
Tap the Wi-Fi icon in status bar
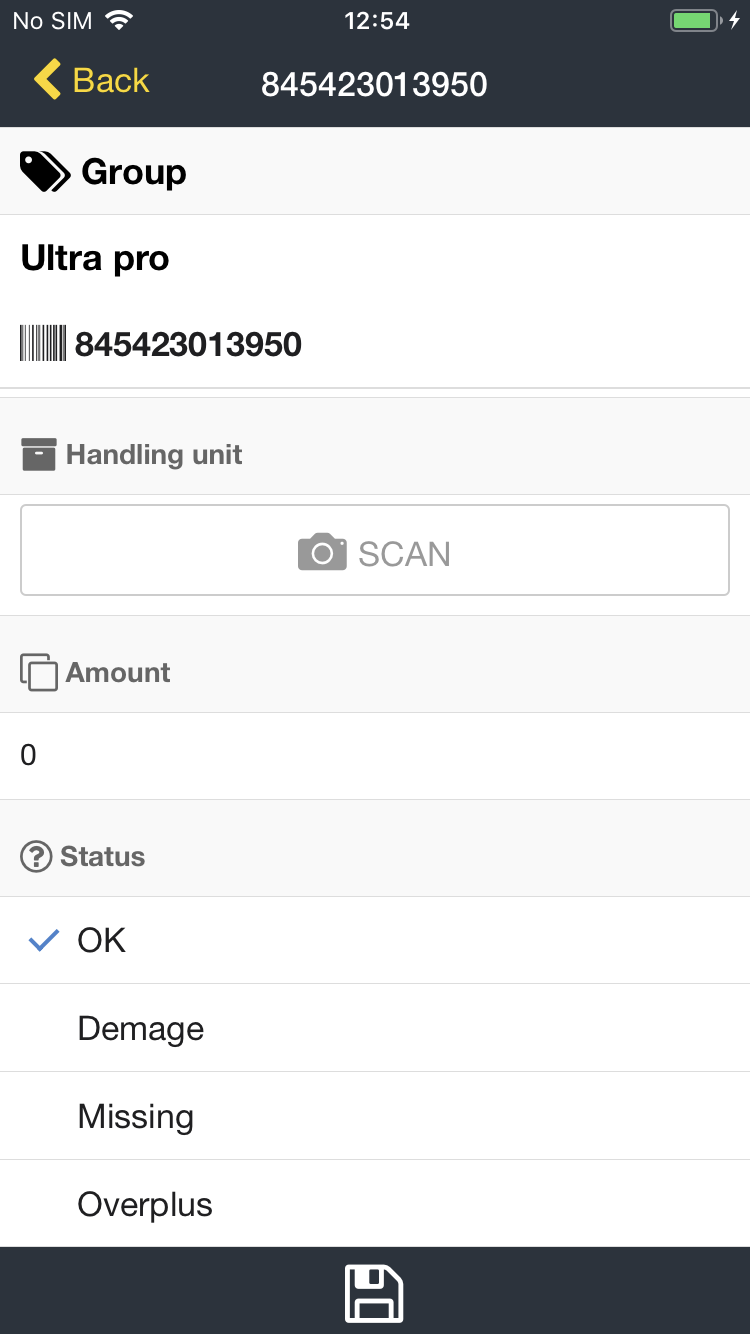click(x=119, y=21)
